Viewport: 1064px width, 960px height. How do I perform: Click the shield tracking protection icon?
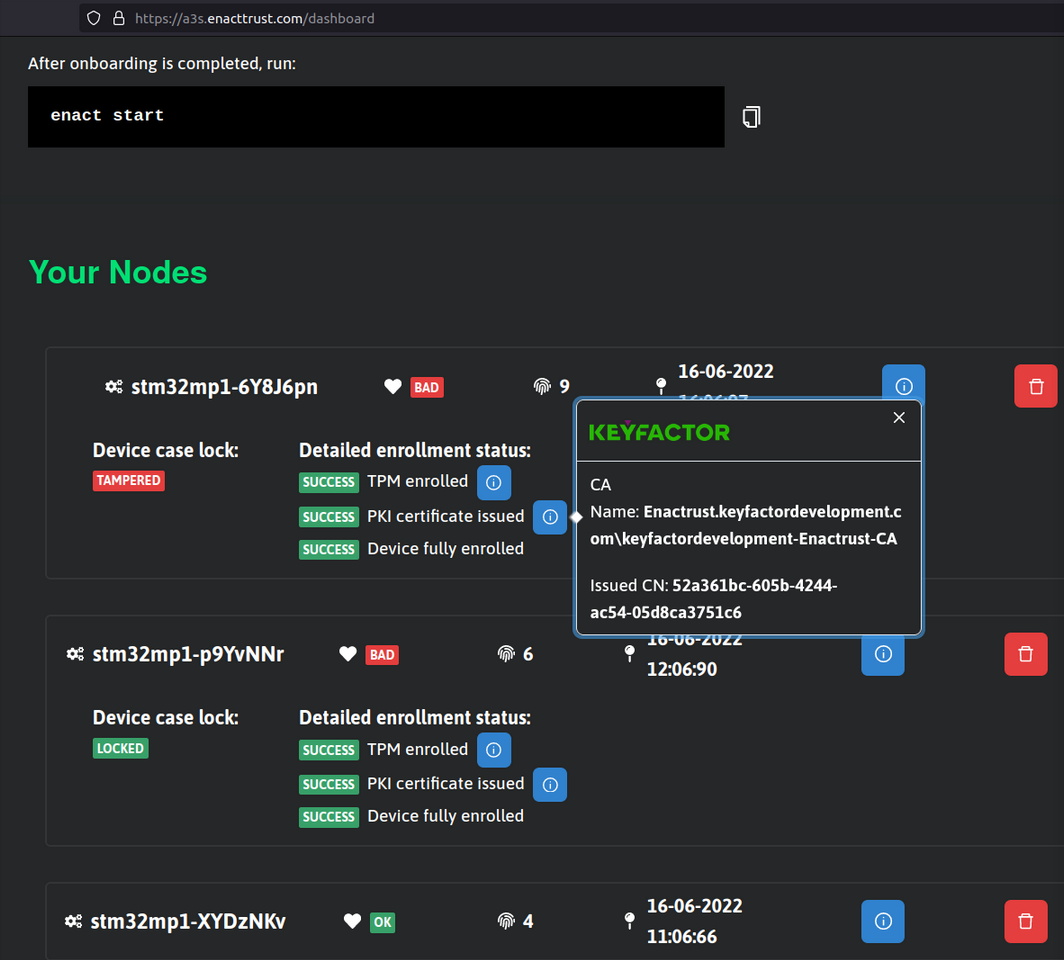point(94,18)
